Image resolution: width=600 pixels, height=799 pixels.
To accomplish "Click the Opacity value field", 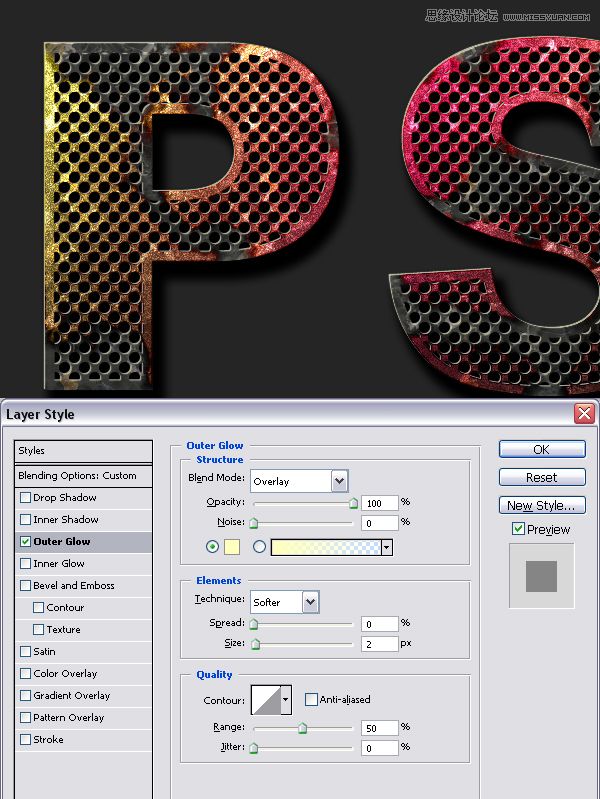I will tap(379, 503).
